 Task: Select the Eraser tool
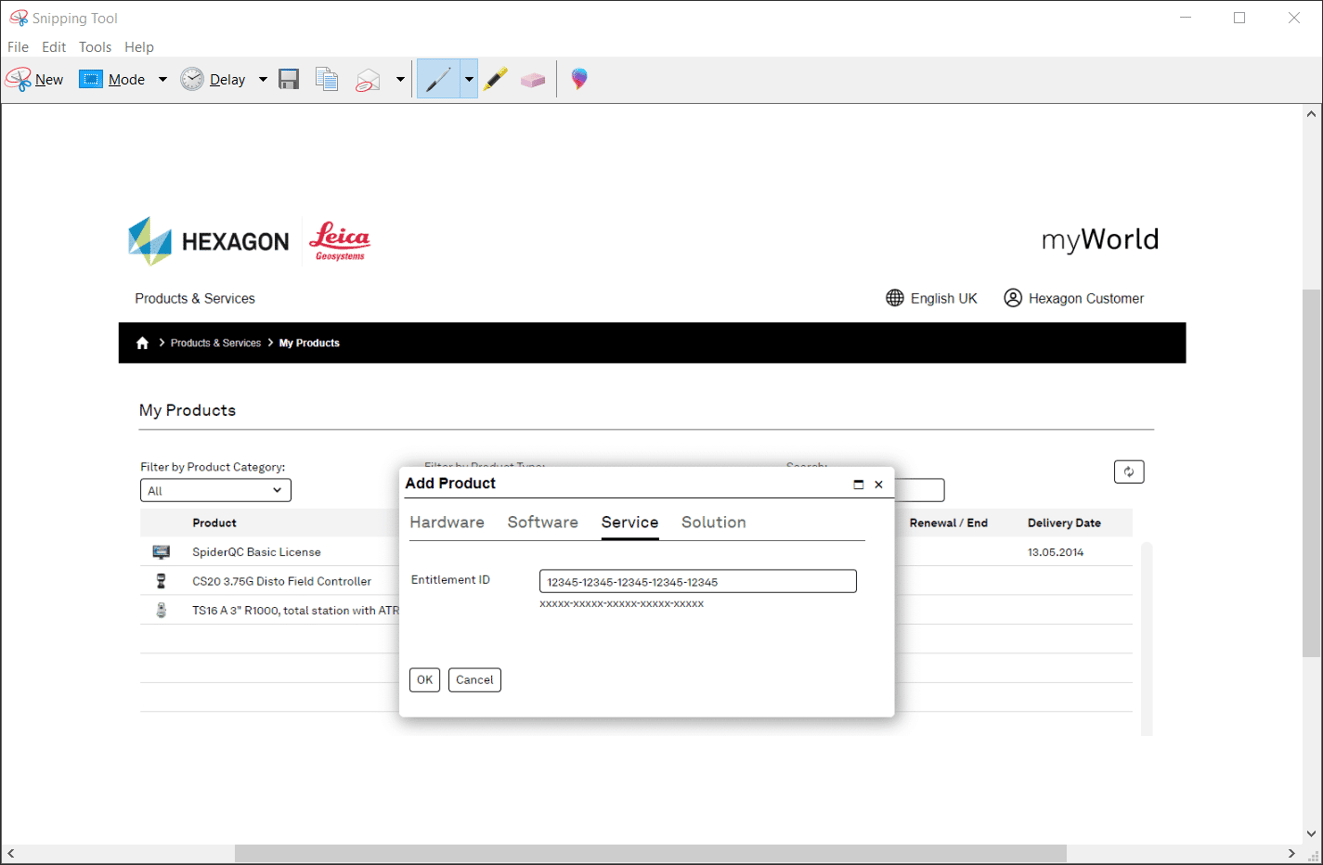point(533,79)
